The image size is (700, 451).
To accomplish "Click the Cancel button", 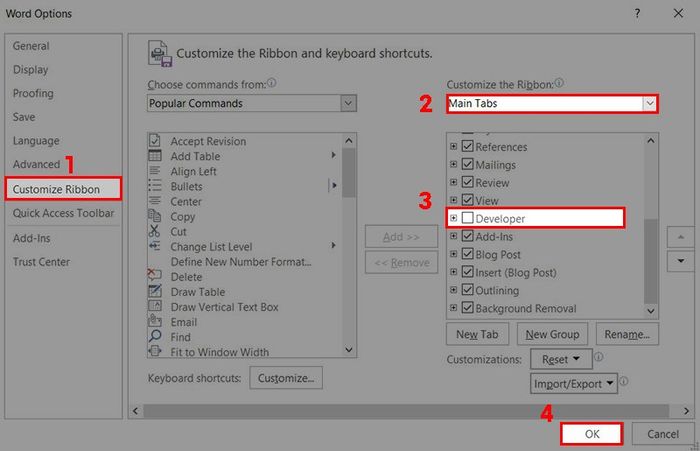I will click(x=663, y=434).
